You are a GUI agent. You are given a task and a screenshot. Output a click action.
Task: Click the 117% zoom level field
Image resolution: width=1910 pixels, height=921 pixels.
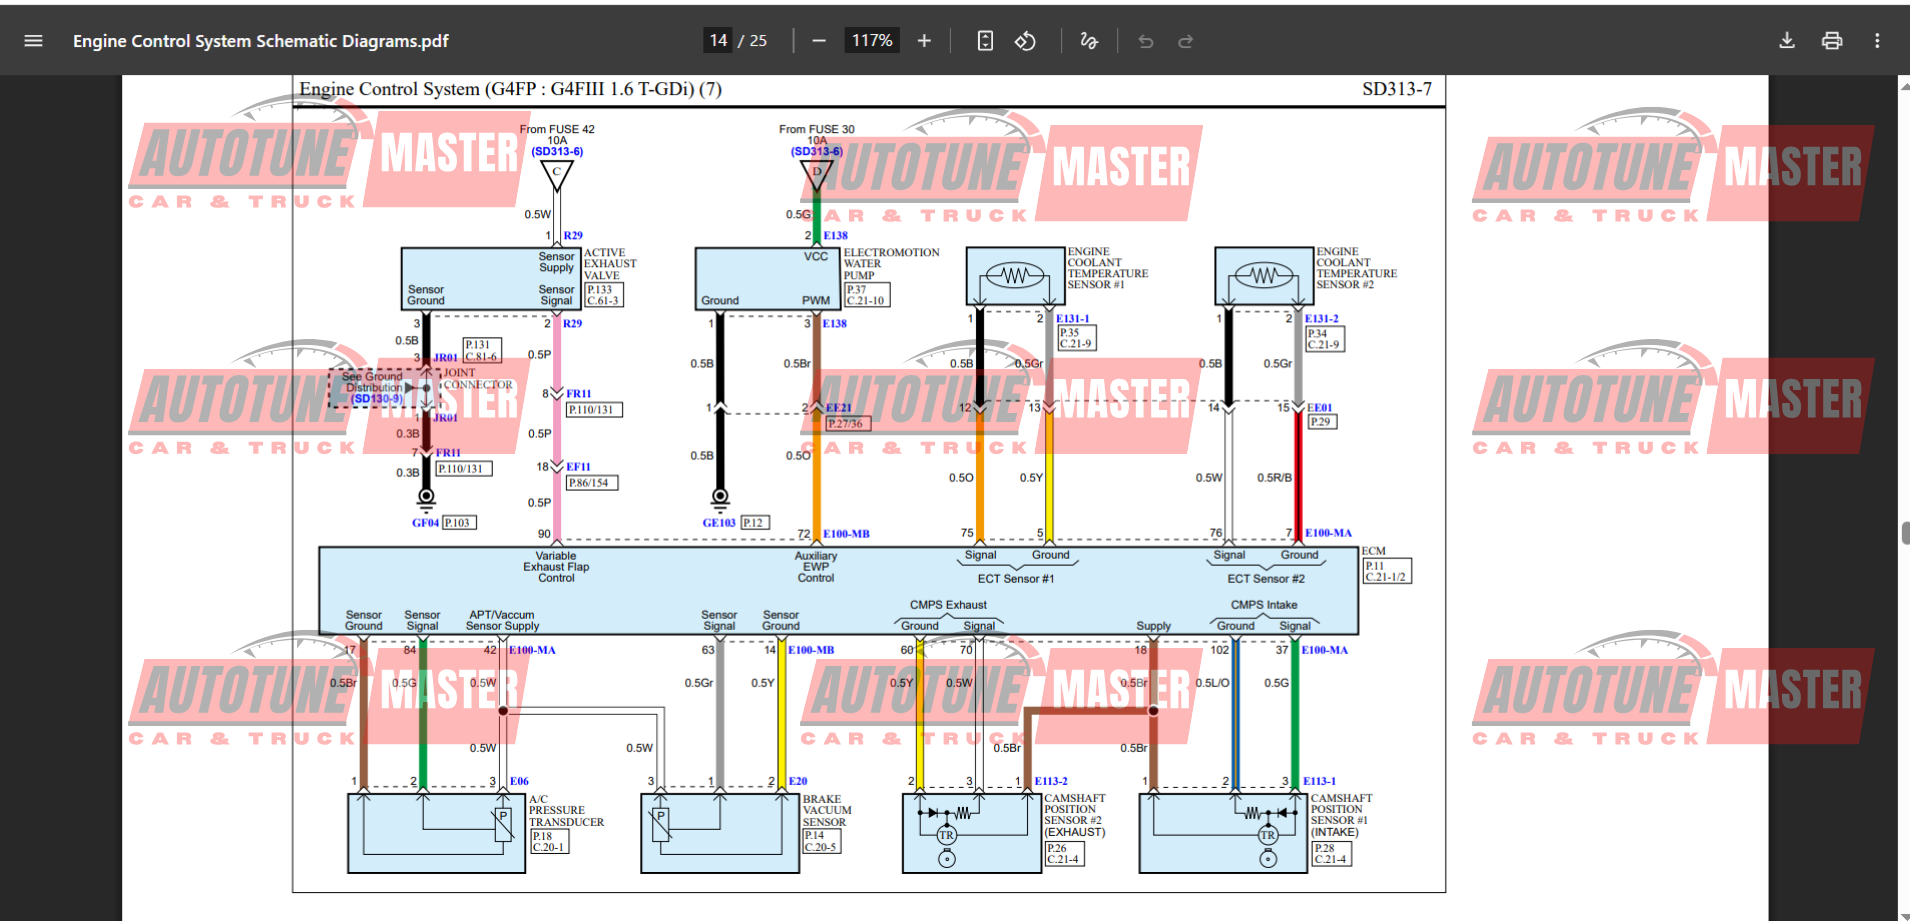871,41
